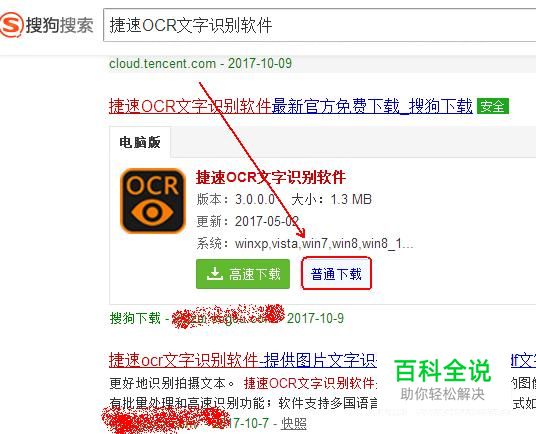
Task: Focus the search box containing 捷速OCR文字识别软件
Action: (x=320, y=25)
